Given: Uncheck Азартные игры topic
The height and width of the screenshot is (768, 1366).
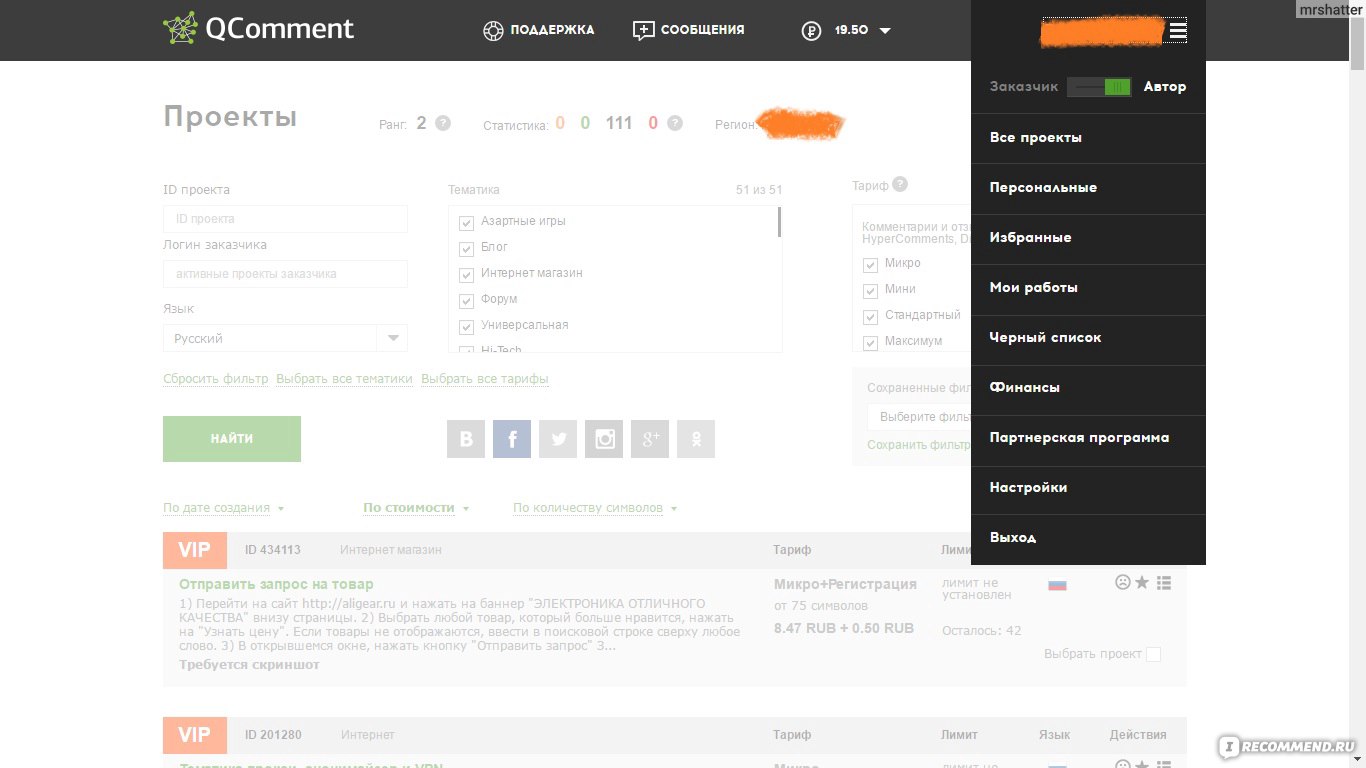Looking at the screenshot, I should point(466,222).
